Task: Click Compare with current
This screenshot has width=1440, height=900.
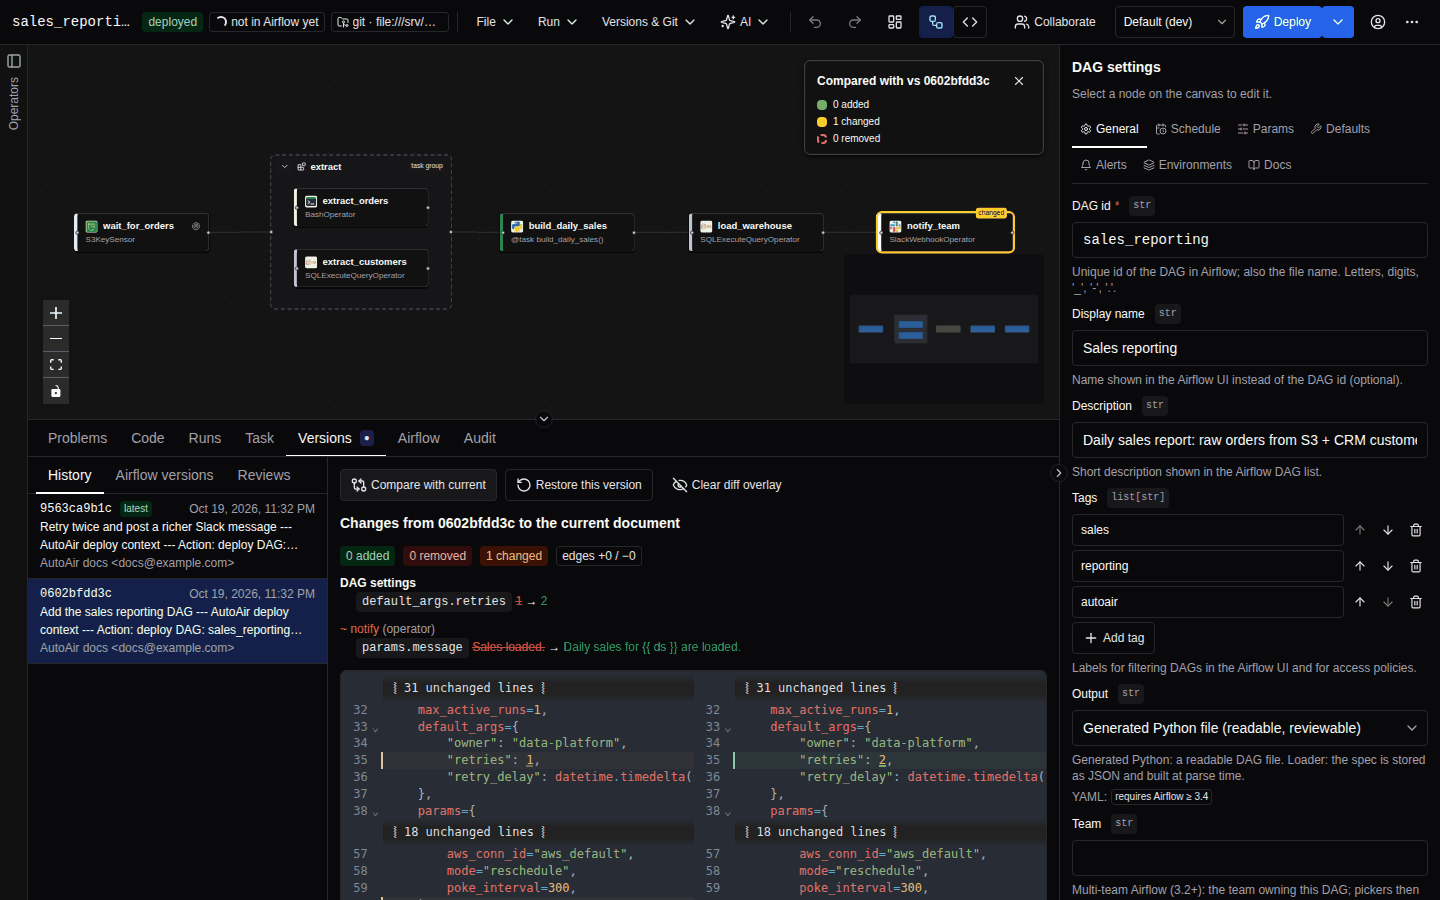Action: 419,485
